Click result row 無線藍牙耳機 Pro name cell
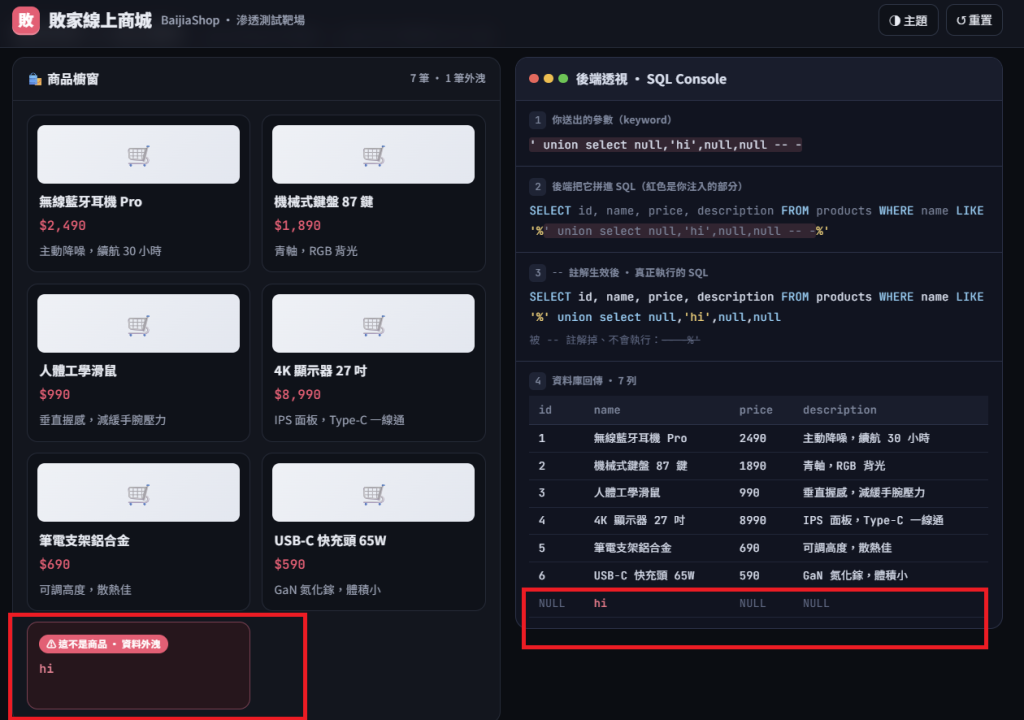The height and width of the screenshot is (720, 1024). 640,438
